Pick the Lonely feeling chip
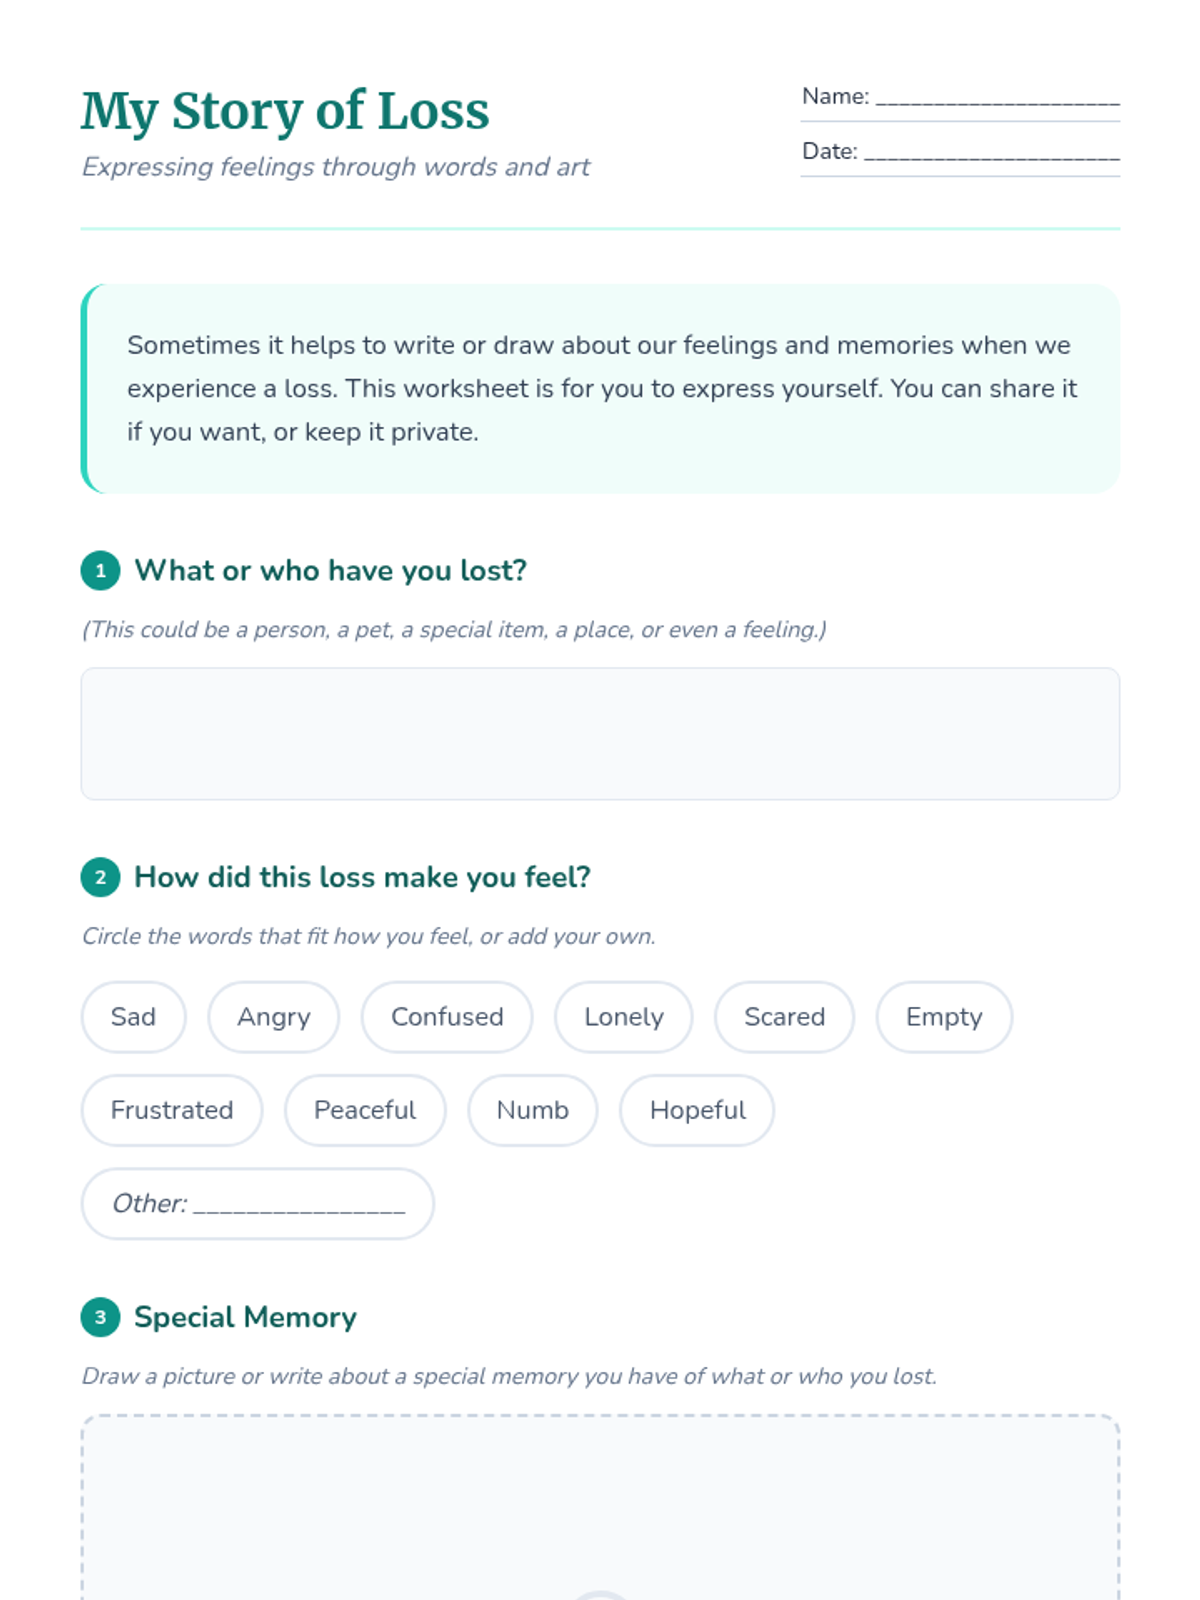This screenshot has width=1200, height=1600. click(x=624, y=1017)
